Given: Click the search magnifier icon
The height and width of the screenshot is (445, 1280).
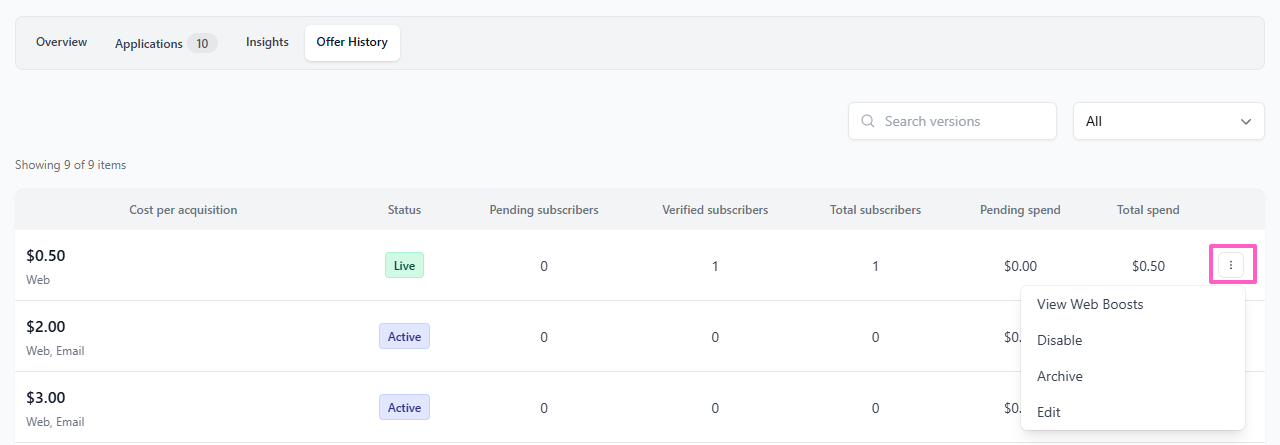Looking at the screenshot, I should 867,121.
